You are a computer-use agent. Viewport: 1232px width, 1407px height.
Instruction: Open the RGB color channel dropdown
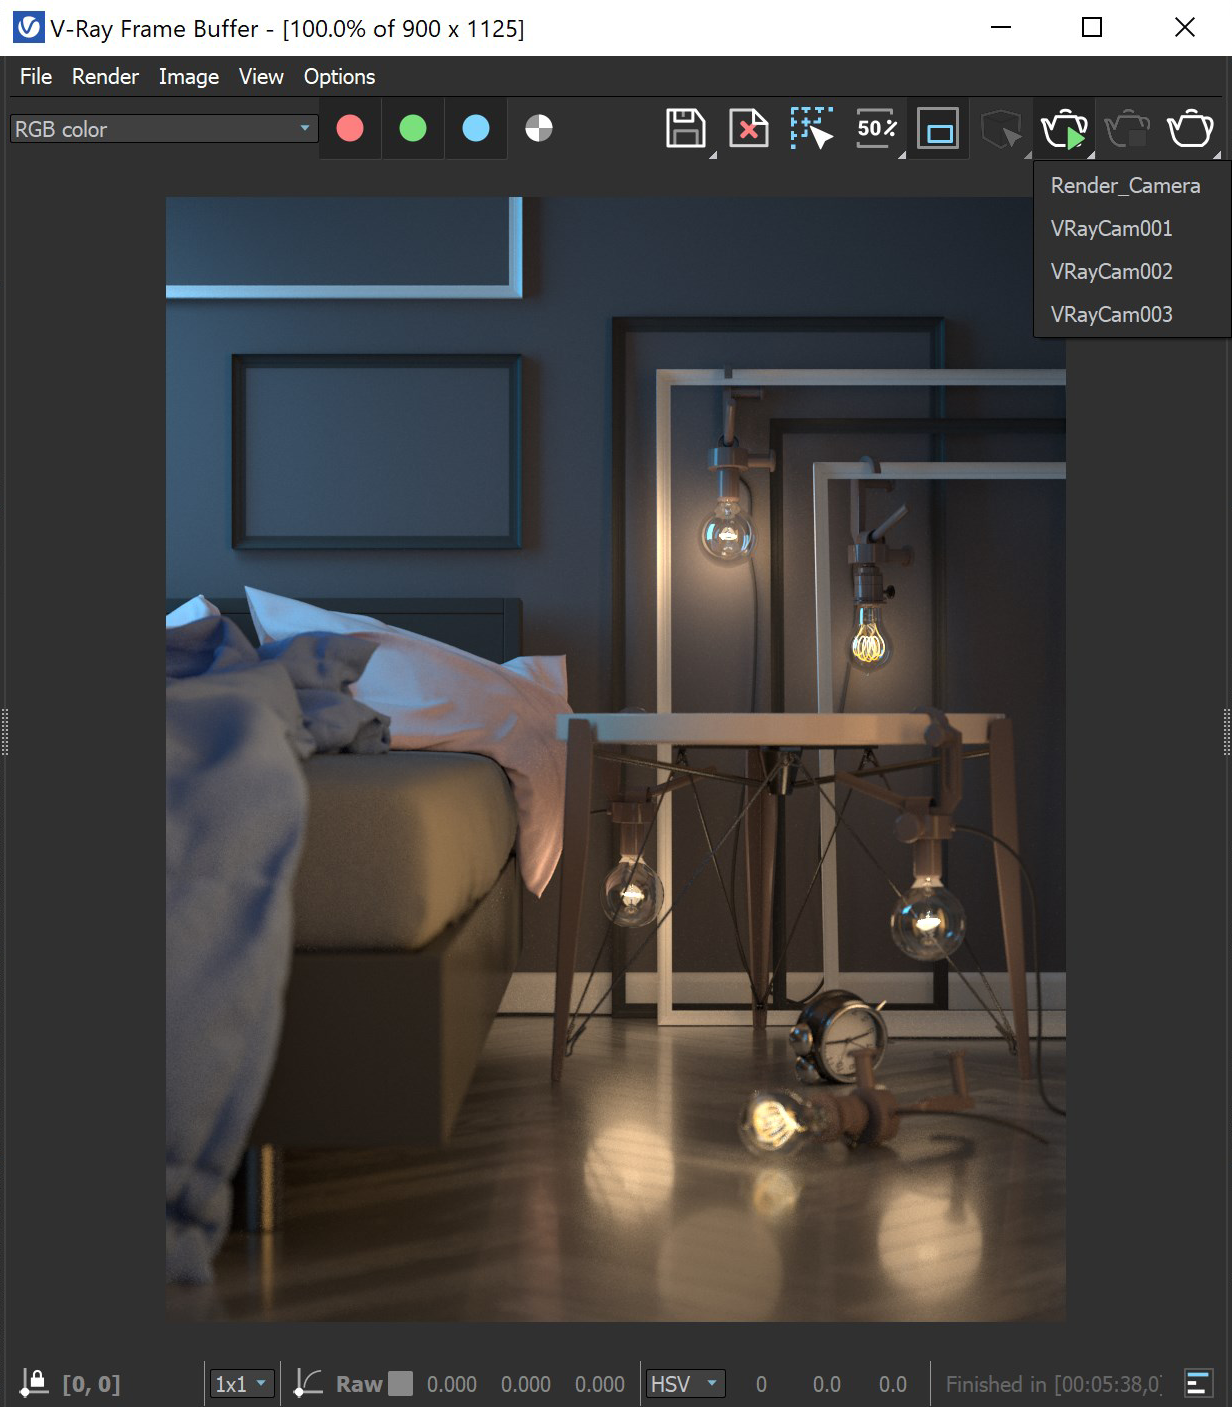(x=163, y=129)
